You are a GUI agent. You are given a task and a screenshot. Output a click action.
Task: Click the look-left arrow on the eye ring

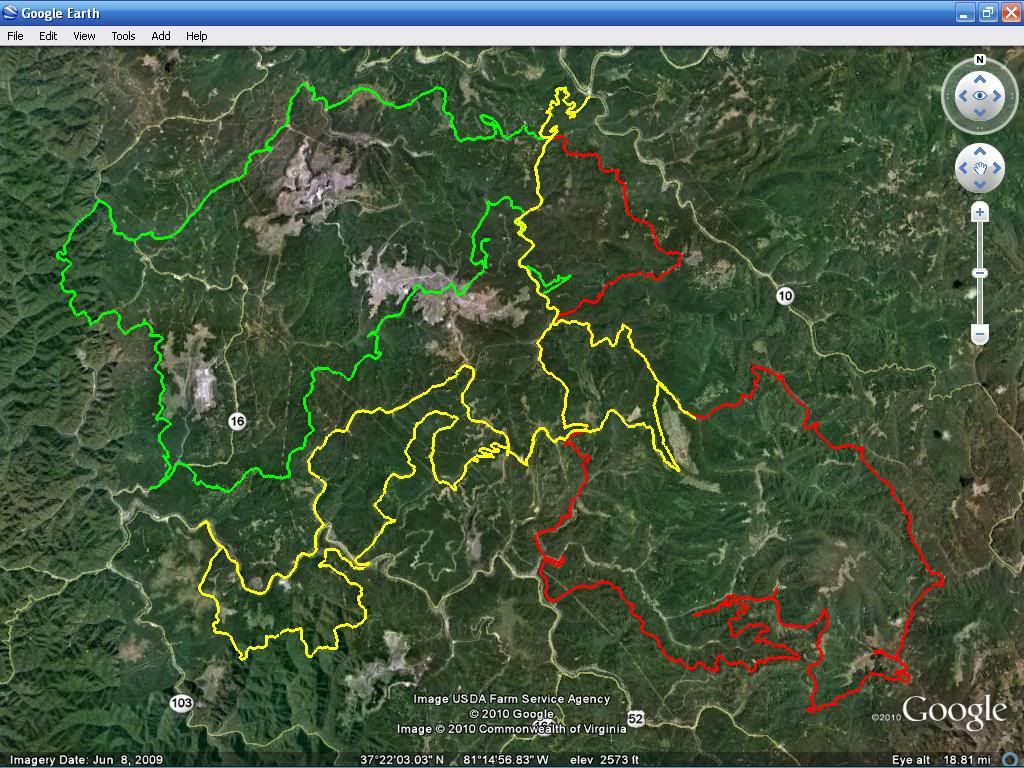[x=963, y=96]
